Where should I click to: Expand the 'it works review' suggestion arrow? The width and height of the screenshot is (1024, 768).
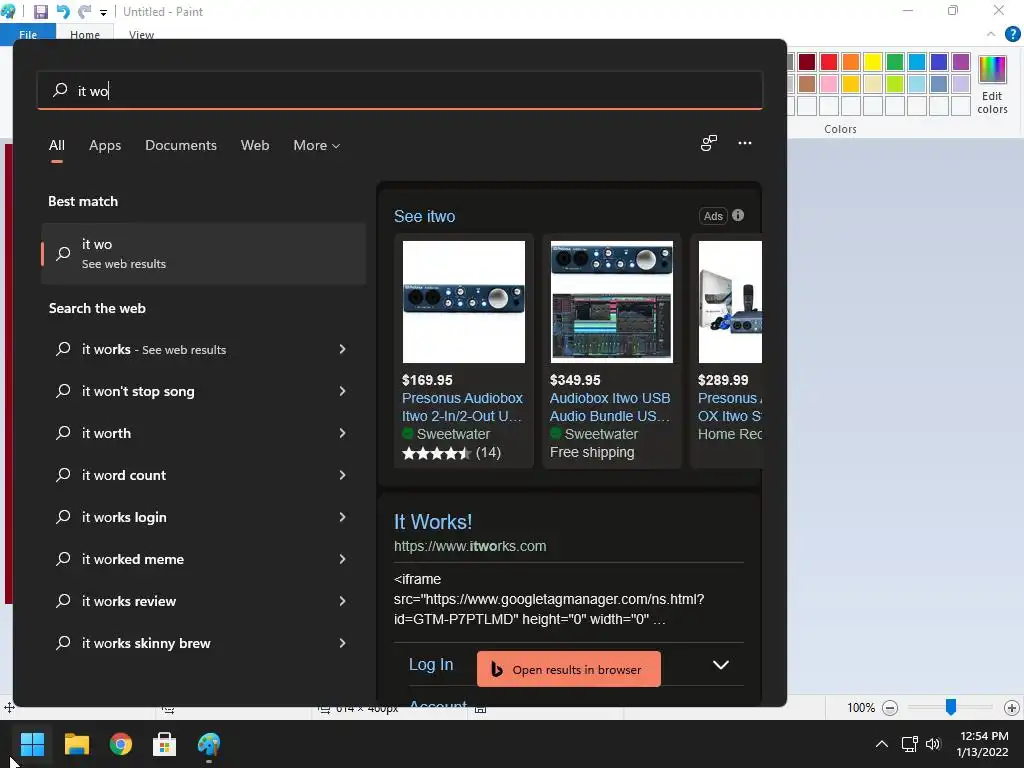click(x=342, y=601)
